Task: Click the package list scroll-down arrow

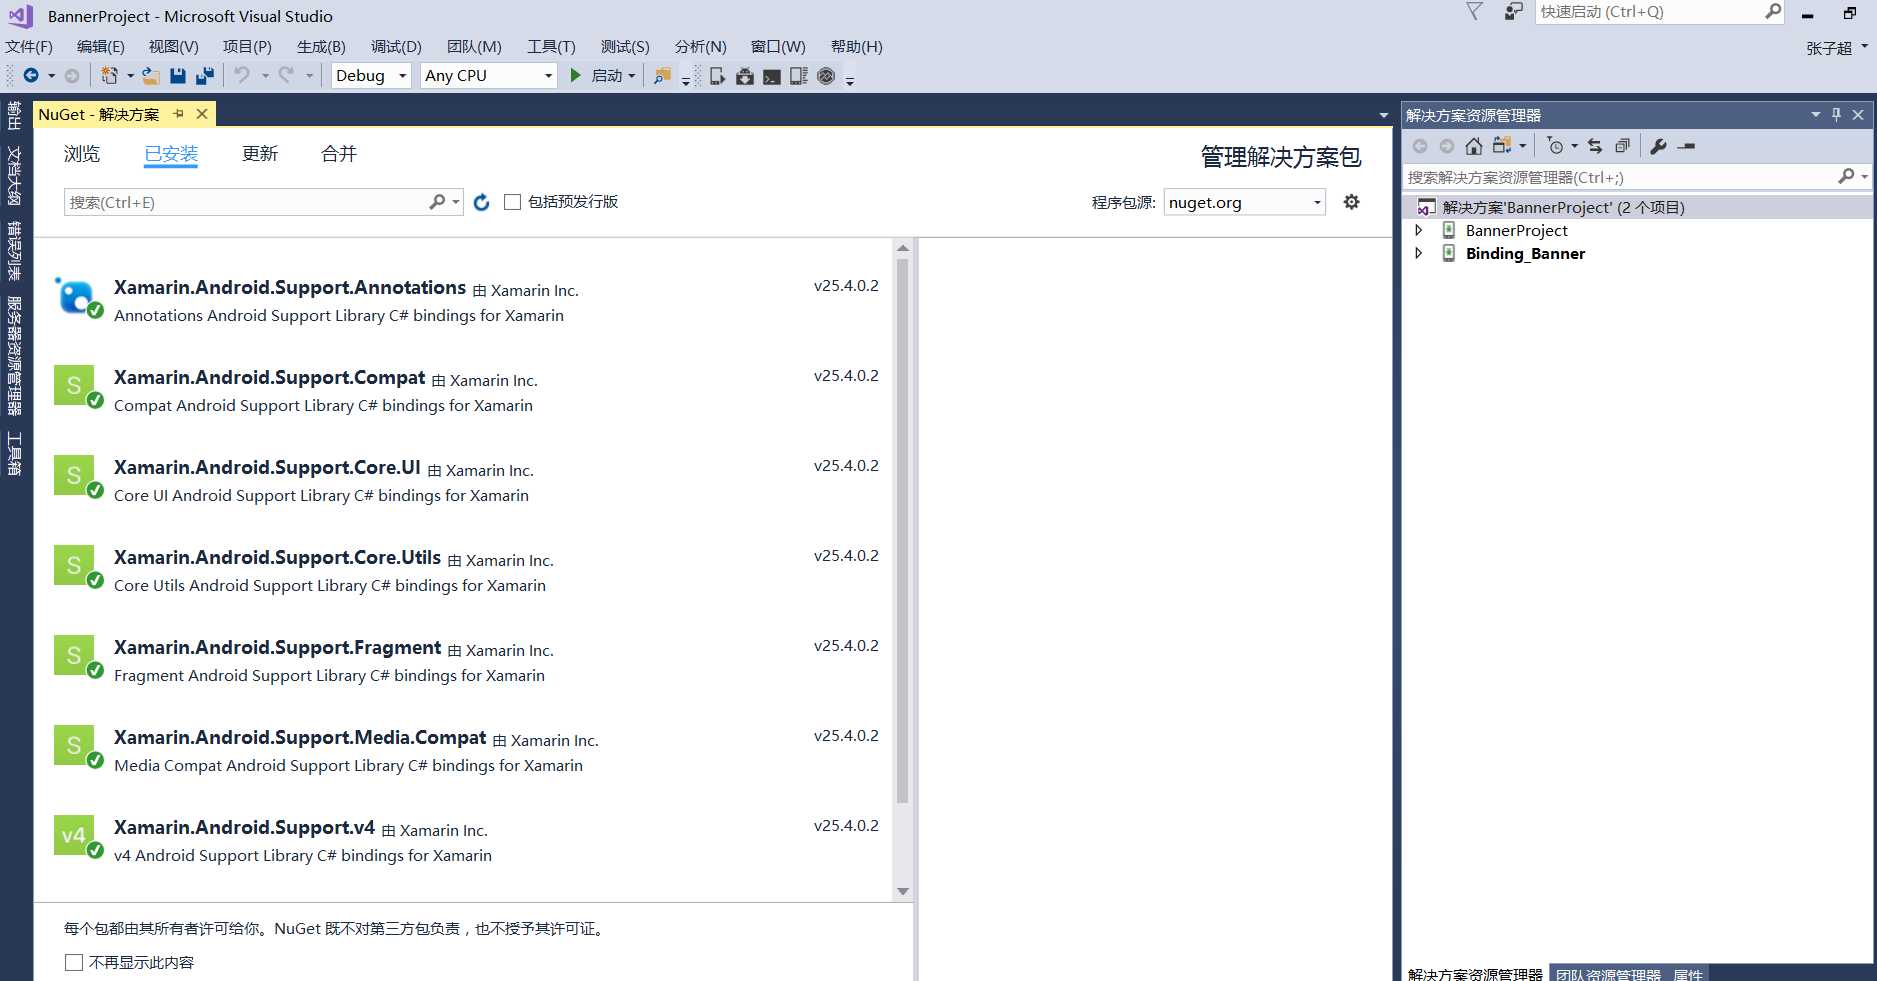Action: [903, 891]
